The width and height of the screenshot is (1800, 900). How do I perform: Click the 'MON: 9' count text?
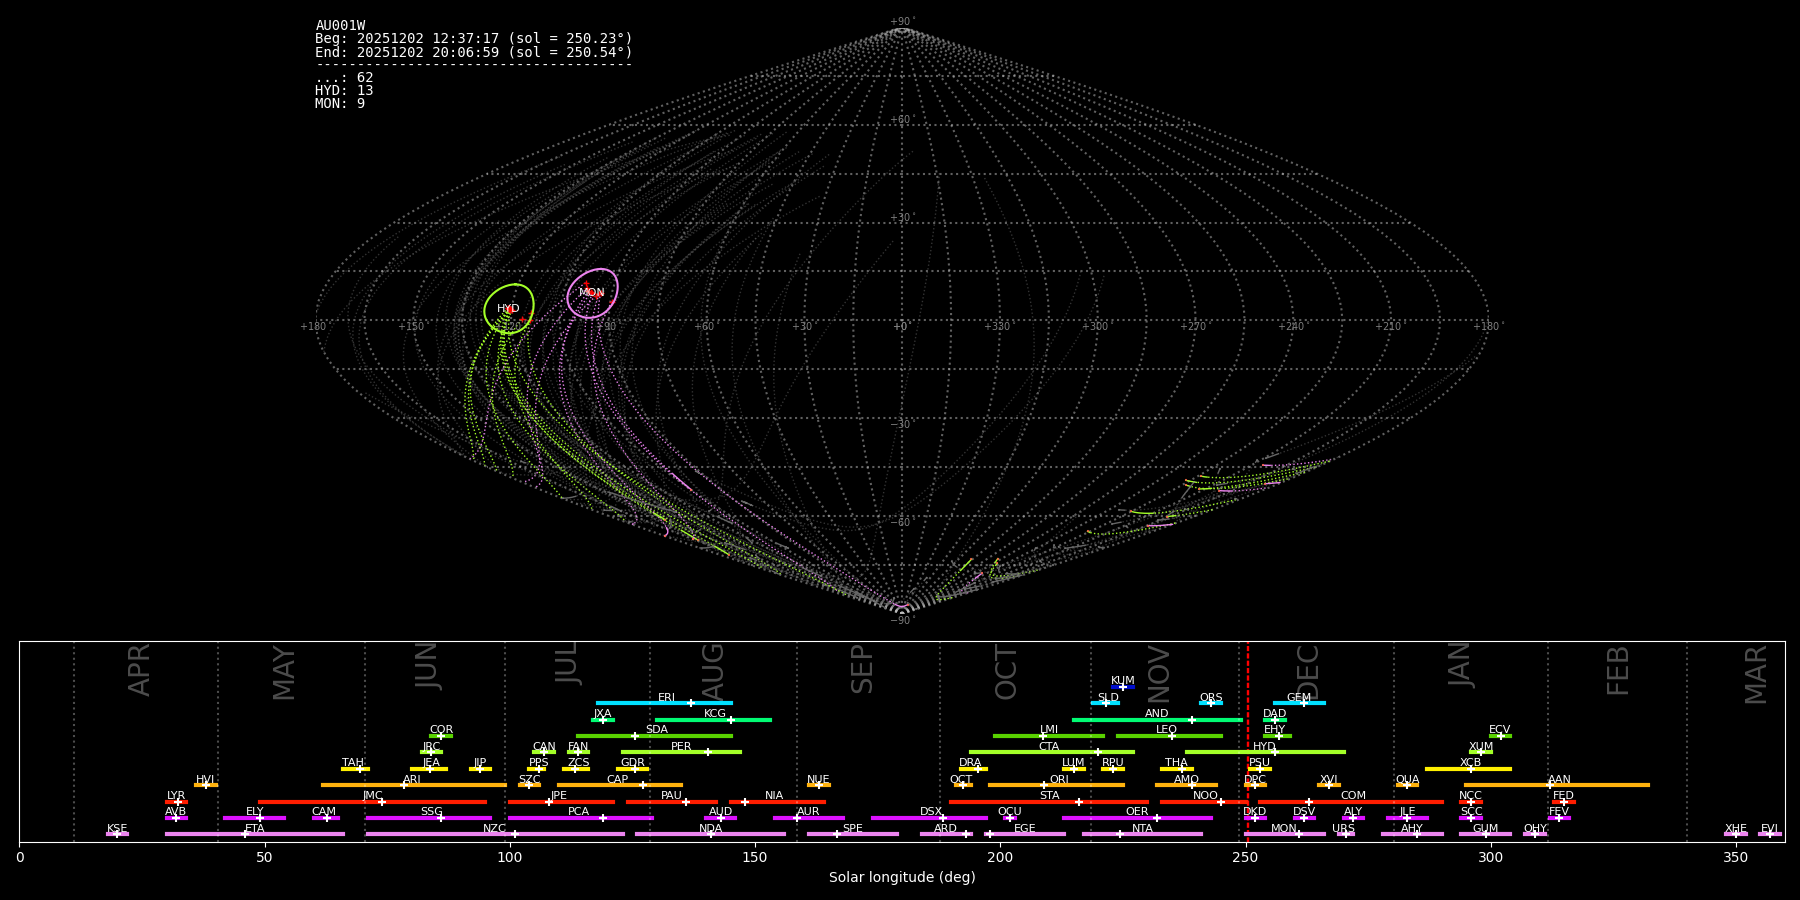340,104
